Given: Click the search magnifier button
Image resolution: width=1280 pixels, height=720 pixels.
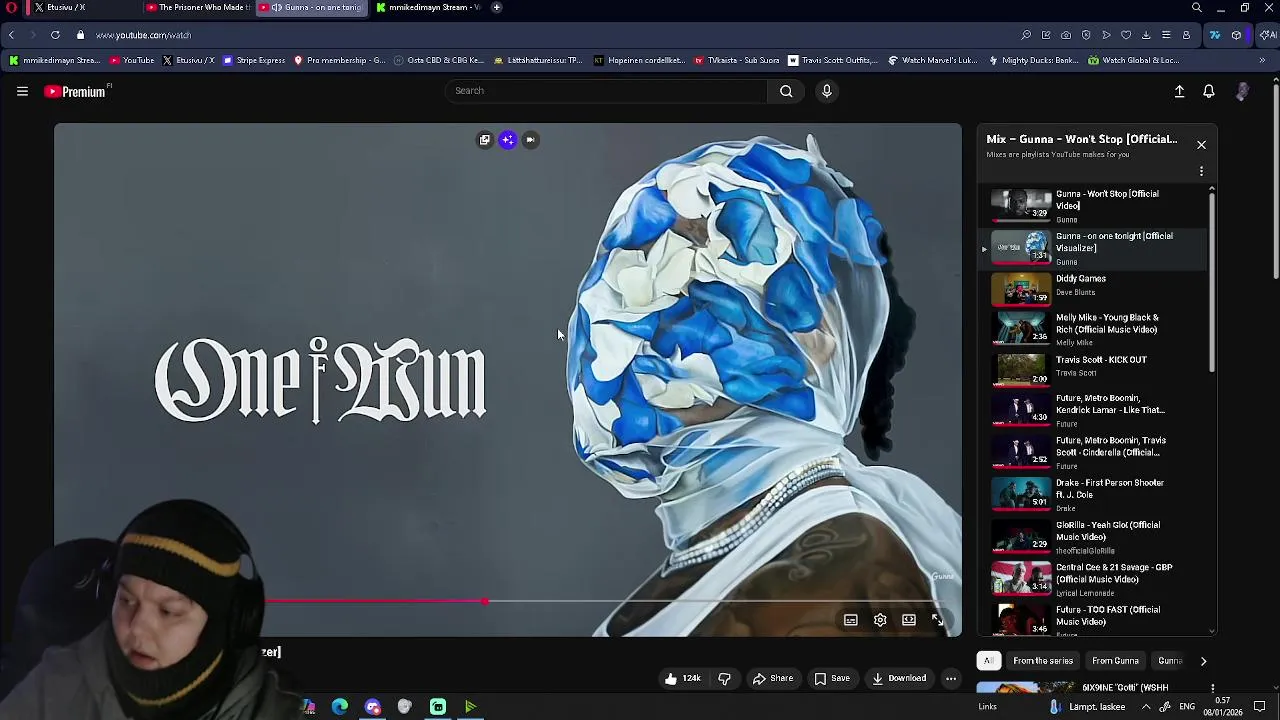Looking at the screenshot, I should tap(786, 91).
